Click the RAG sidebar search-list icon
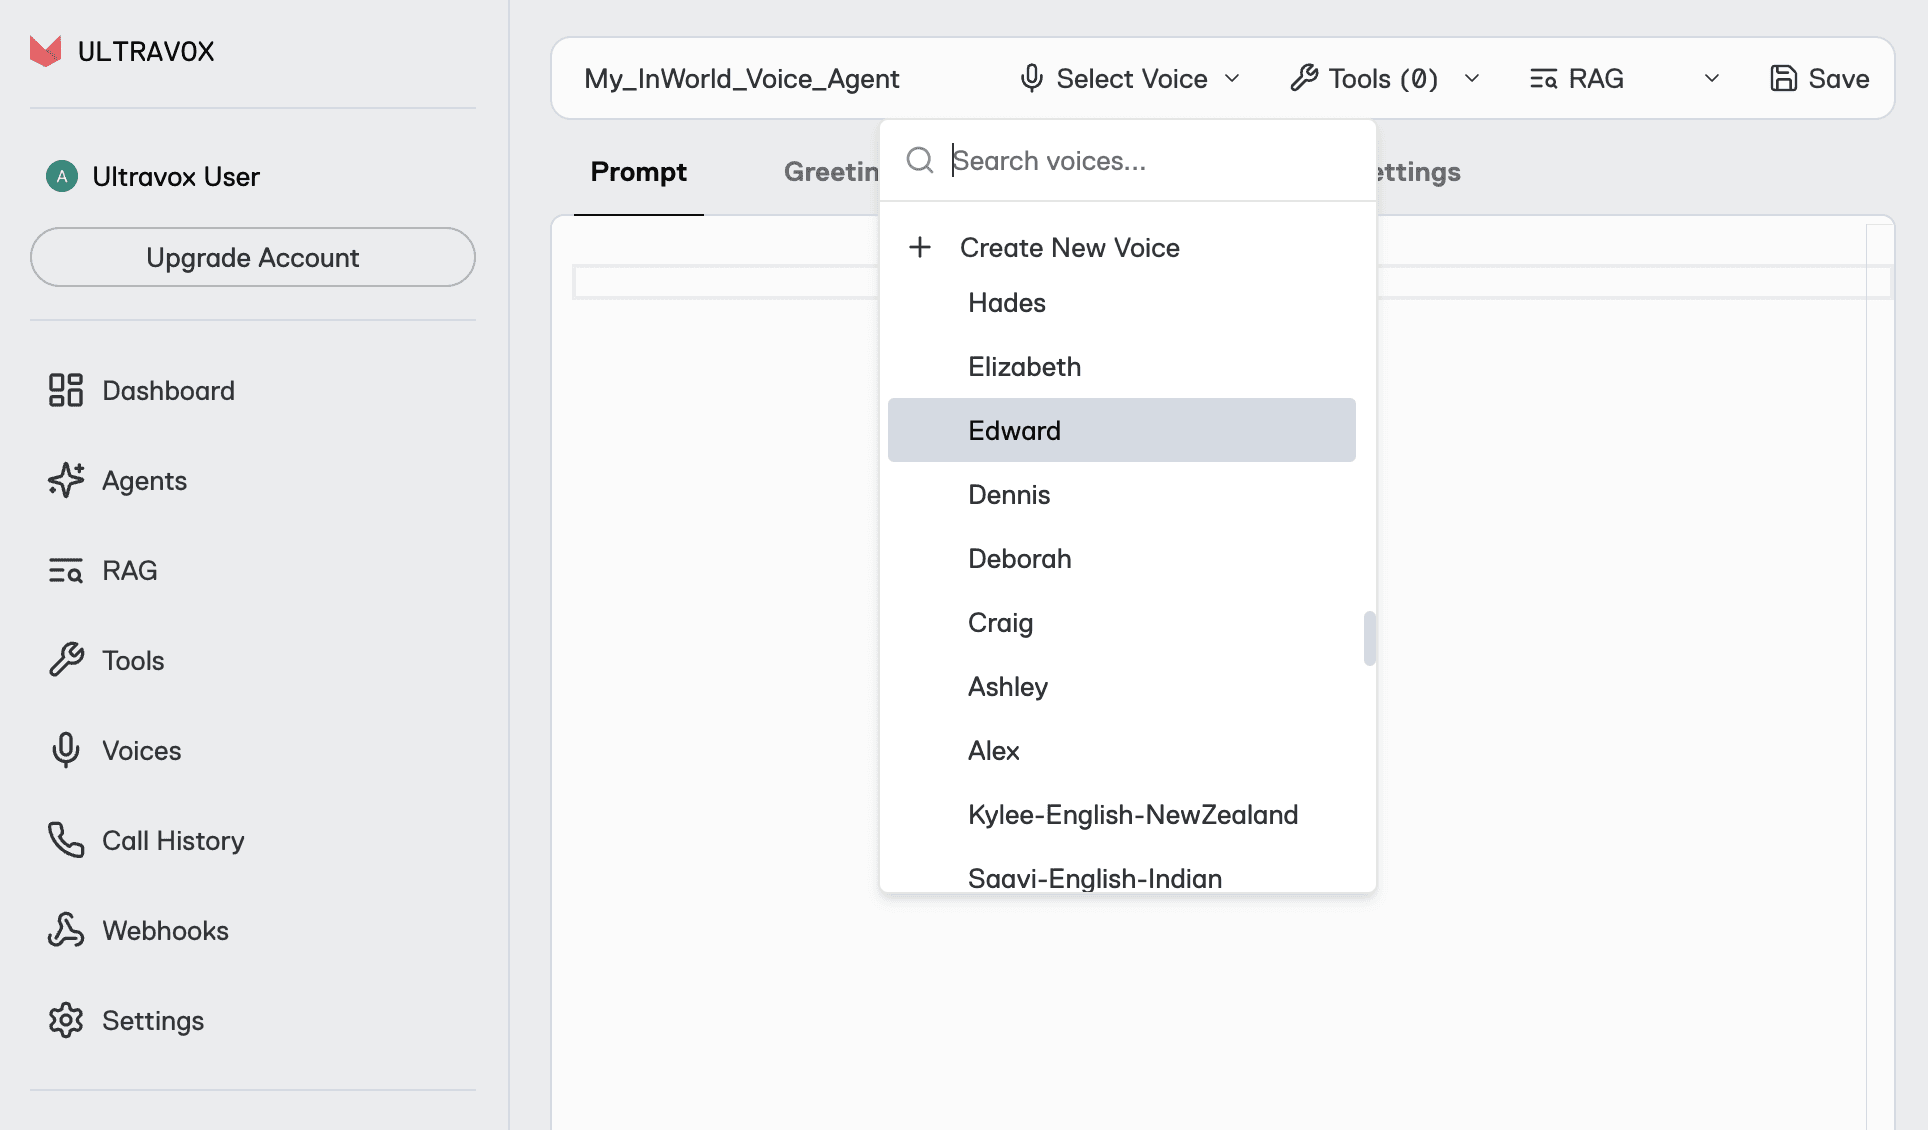Image resolution: width=1928 pixels, height=1130 pixels. [66, 570]
